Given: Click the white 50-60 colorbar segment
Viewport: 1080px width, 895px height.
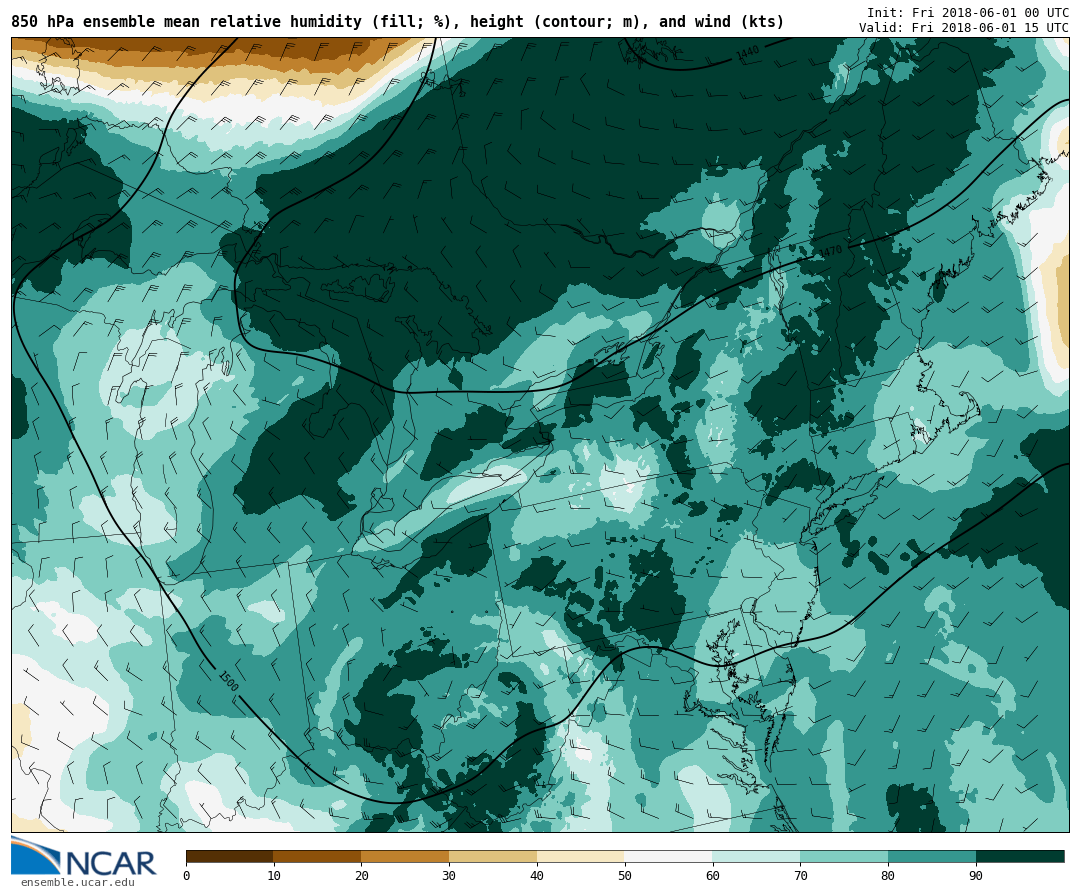Looking at the screenshot, I should pos(669,856).
